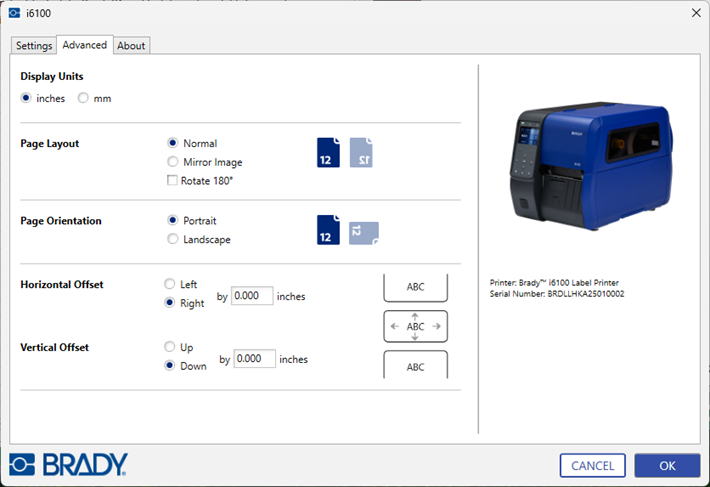Click the center ABC arrows offset diagram

(415, 326)
